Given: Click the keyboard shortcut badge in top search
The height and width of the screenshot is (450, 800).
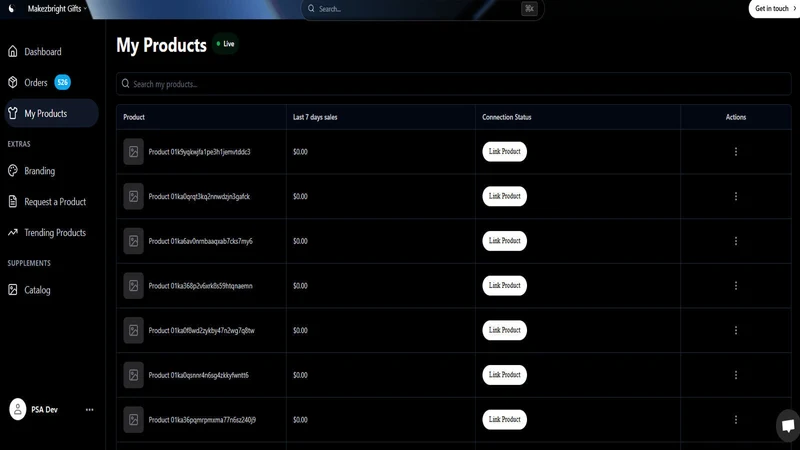Looking at the screenshot, I should [x=529, y=9].
